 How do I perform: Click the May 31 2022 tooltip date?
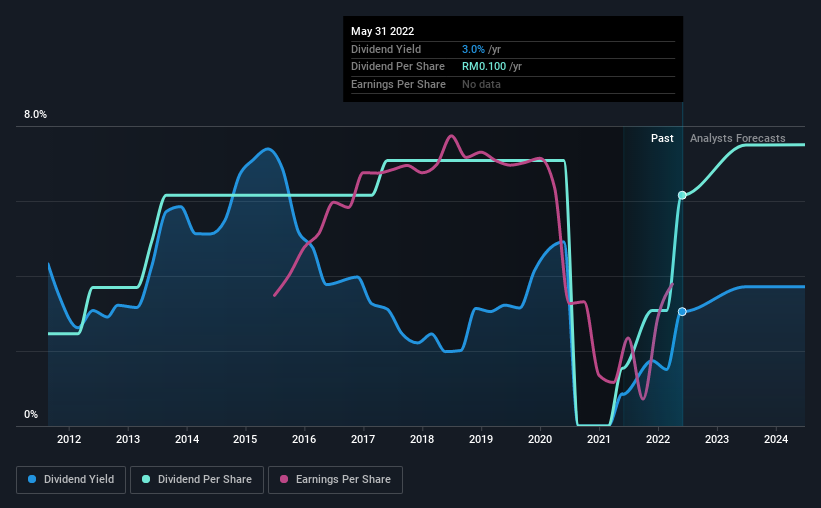pos(382,31)
